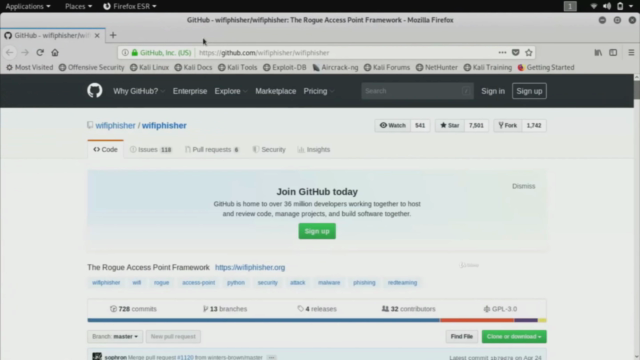
Task: Open the page actions three-dot menu
Action: [x=502, y=53]
